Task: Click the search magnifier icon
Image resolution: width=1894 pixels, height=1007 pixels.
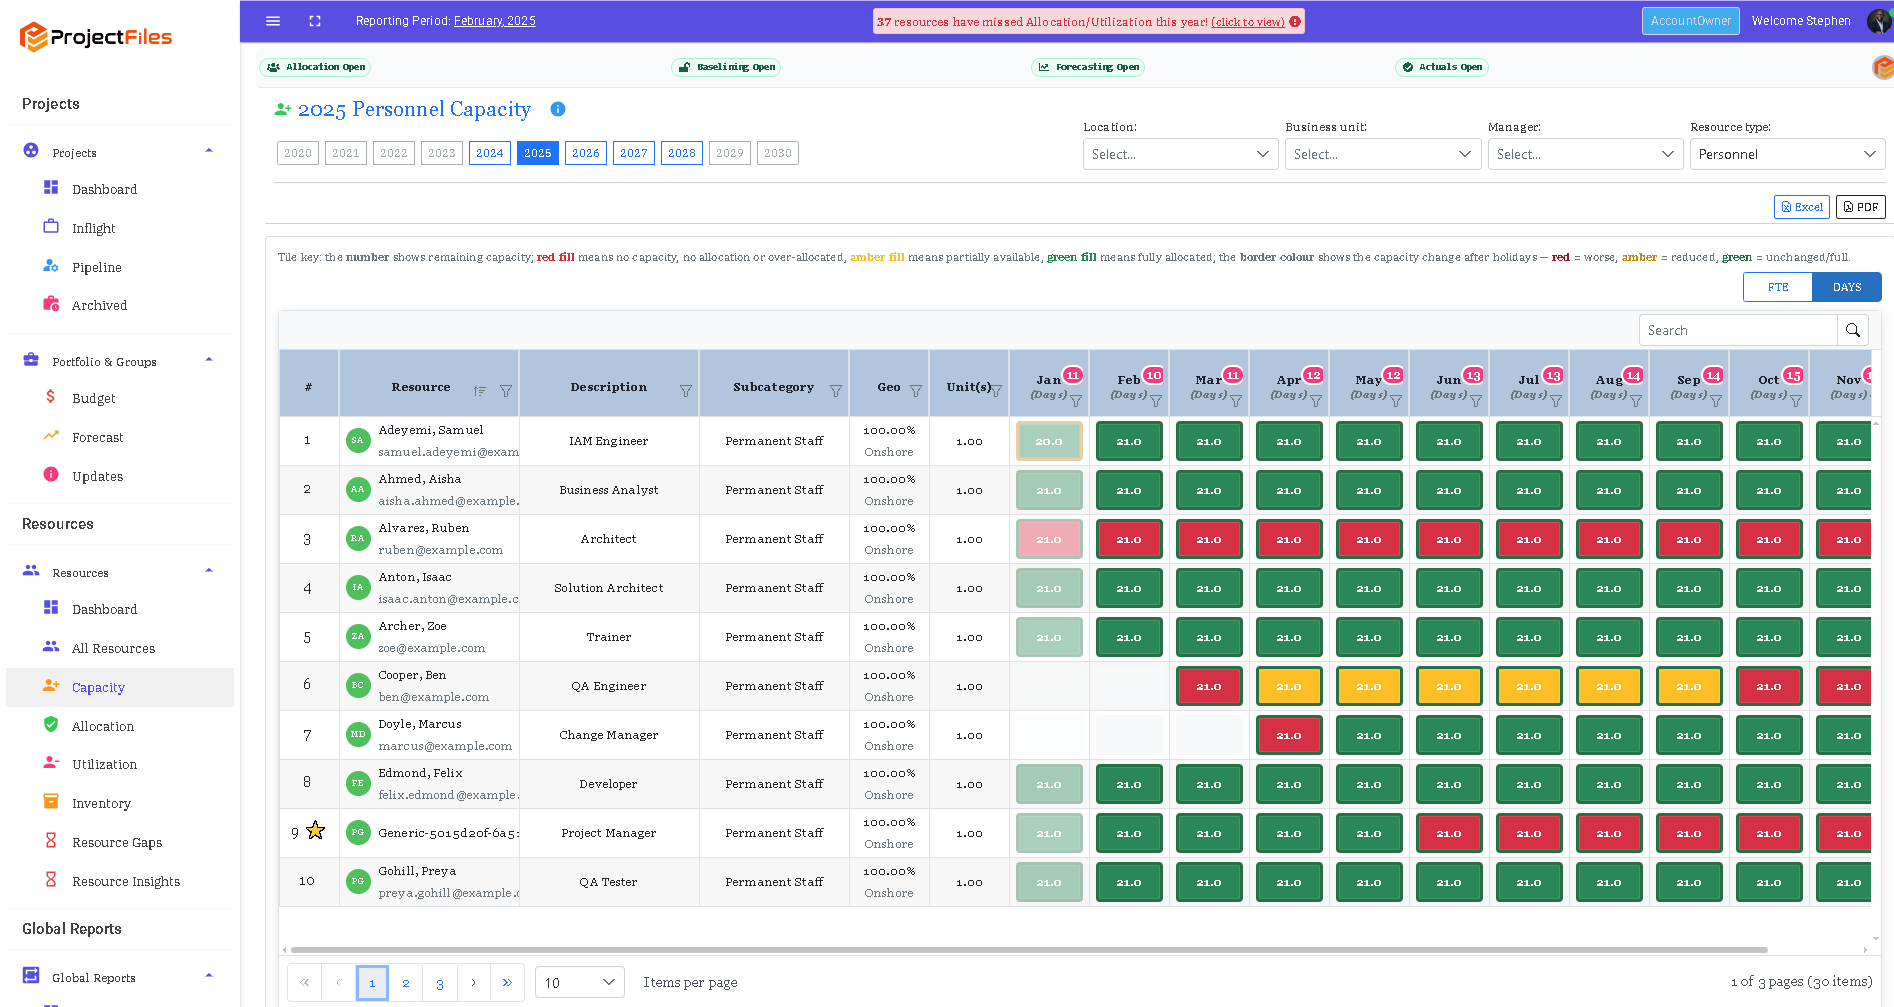Action: [x=1852, y=330]
